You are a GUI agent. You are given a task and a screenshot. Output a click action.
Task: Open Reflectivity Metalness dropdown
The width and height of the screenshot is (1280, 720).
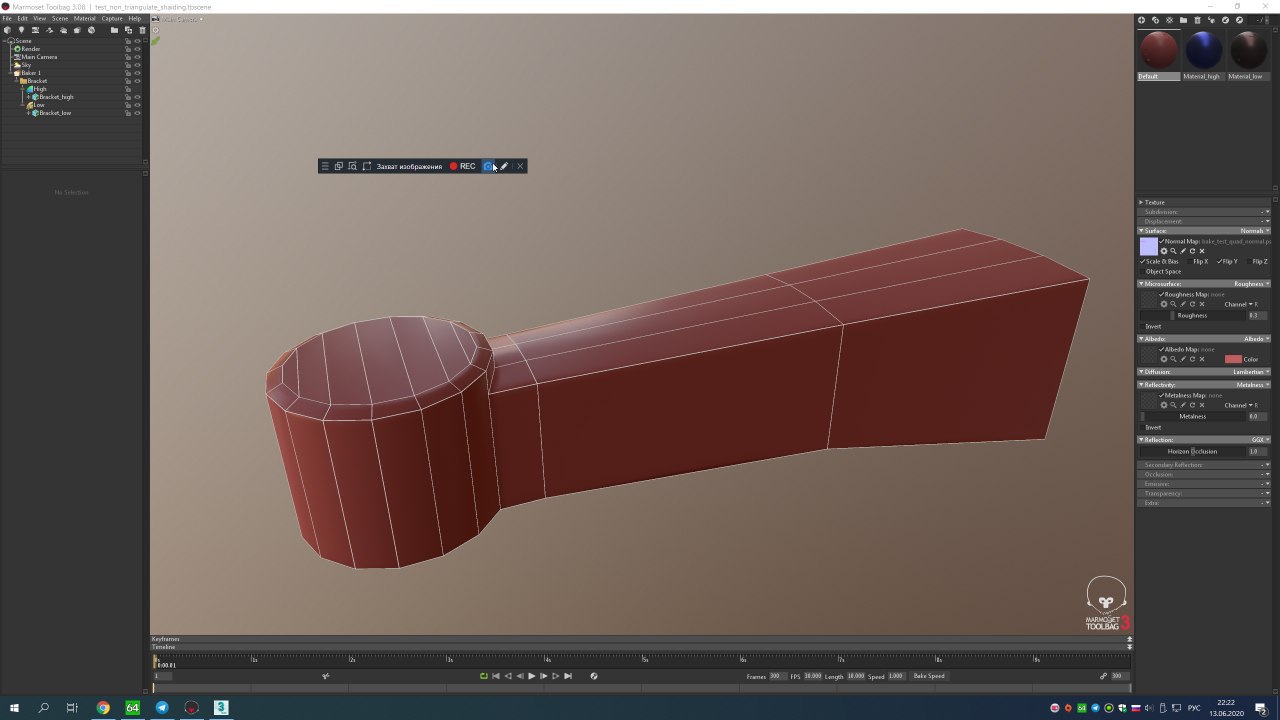(1253, 385)
